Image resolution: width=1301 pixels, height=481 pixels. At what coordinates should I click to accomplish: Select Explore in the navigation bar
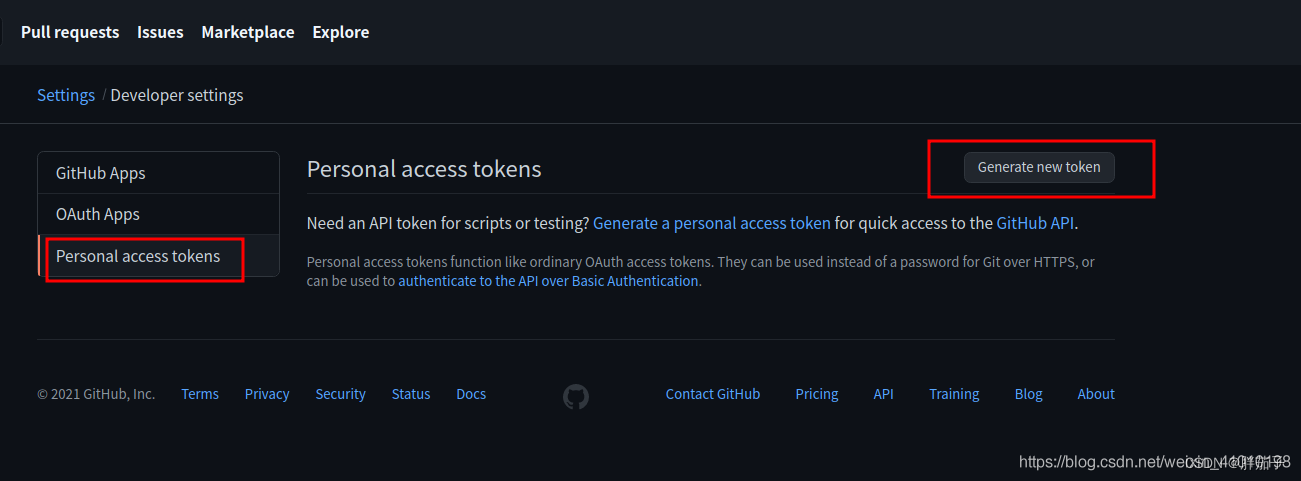pyautogui.click(x=341, y=32)
